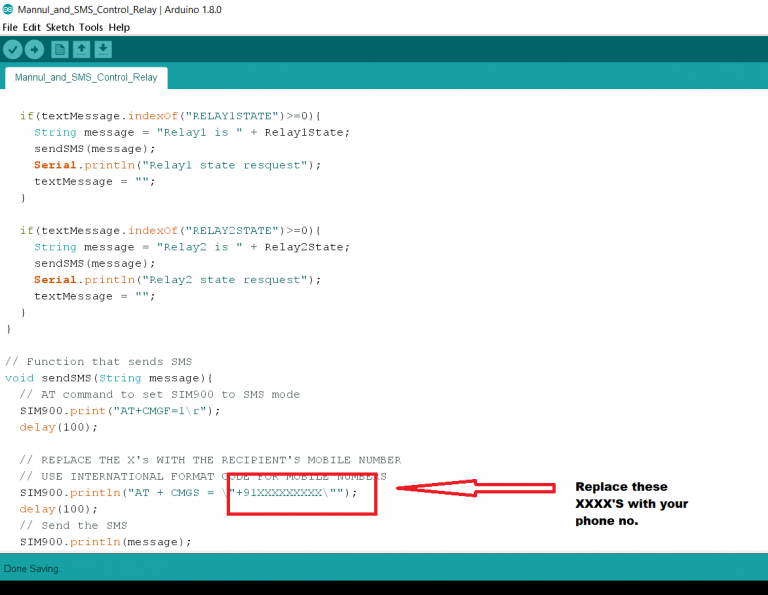Click the SIM900.println(message) line
Screen dimensions: 768x595
[x=105, y=542]
